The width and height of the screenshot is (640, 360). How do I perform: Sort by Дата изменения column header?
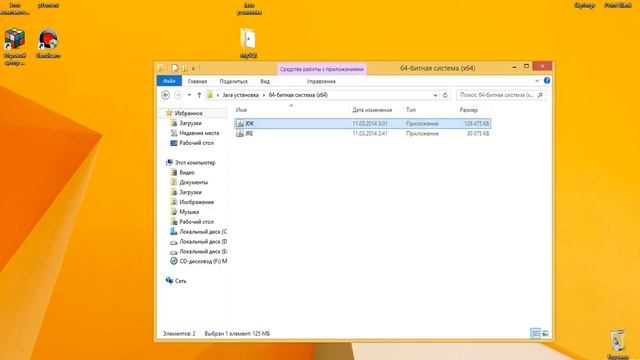click(372, 110)
